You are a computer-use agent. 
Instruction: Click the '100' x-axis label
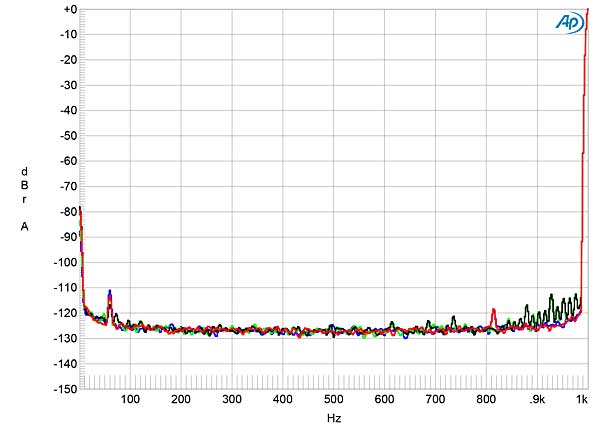tap(130, 399)
